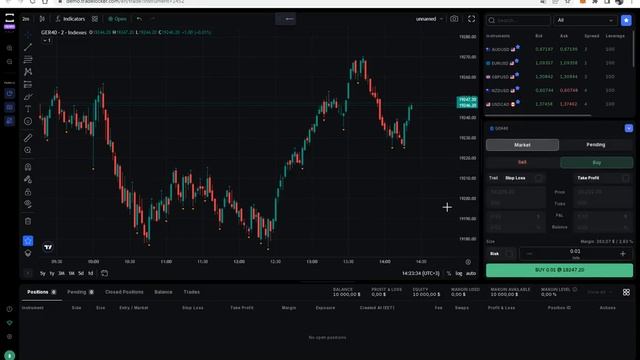Screen dimensions: 640x360
Task: Select the Fibonacci retracement tool
Action: 28,60
